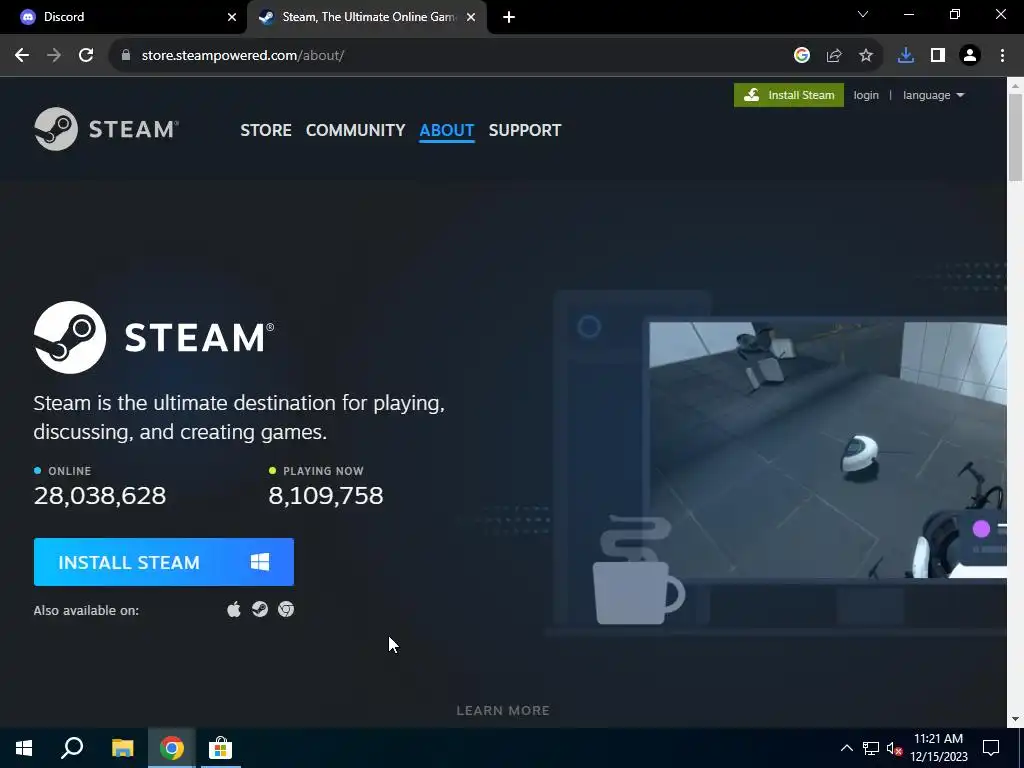Switch to the Discord tab
The image size is (1024, 768).
point(123,17)
